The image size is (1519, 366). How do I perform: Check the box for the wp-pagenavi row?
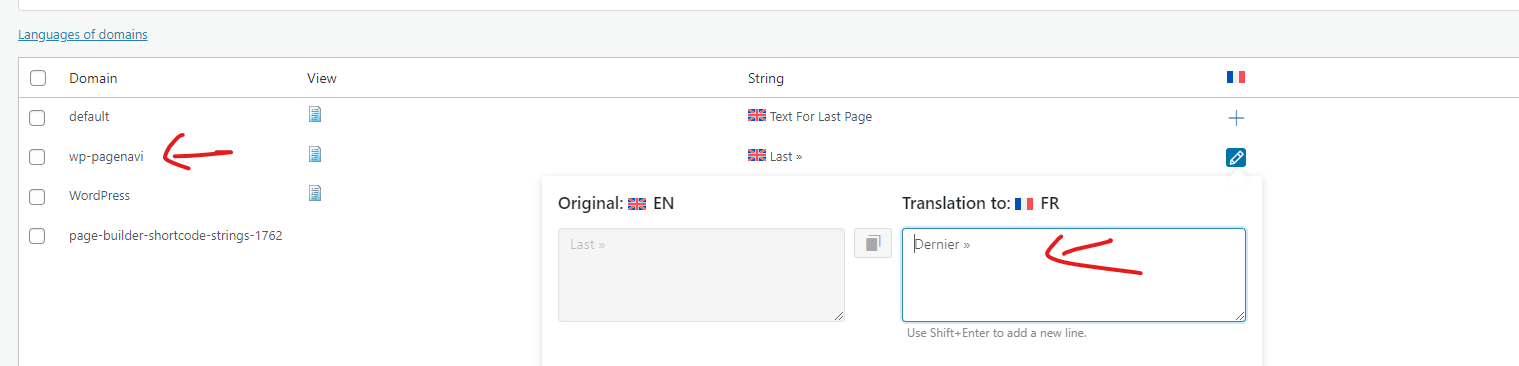[x=38, y=157]
